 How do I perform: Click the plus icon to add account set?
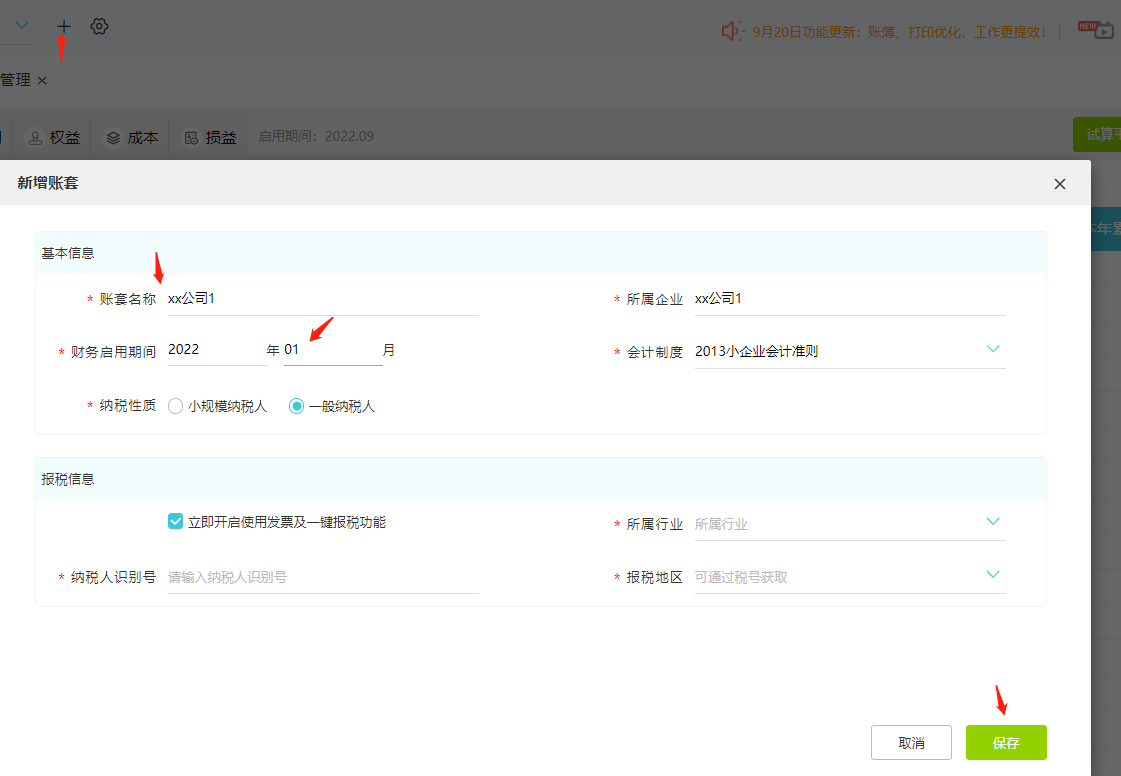pyautogui.click(x=64, y=26)
